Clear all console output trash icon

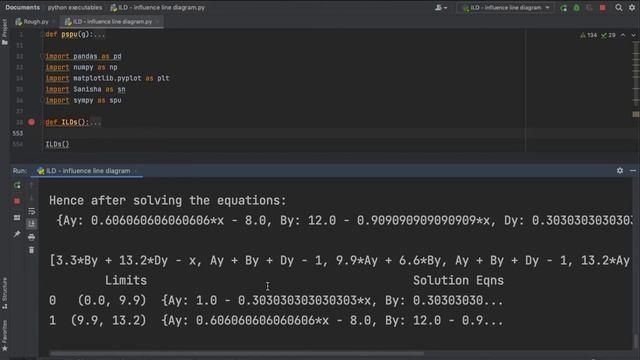[31, 250]
